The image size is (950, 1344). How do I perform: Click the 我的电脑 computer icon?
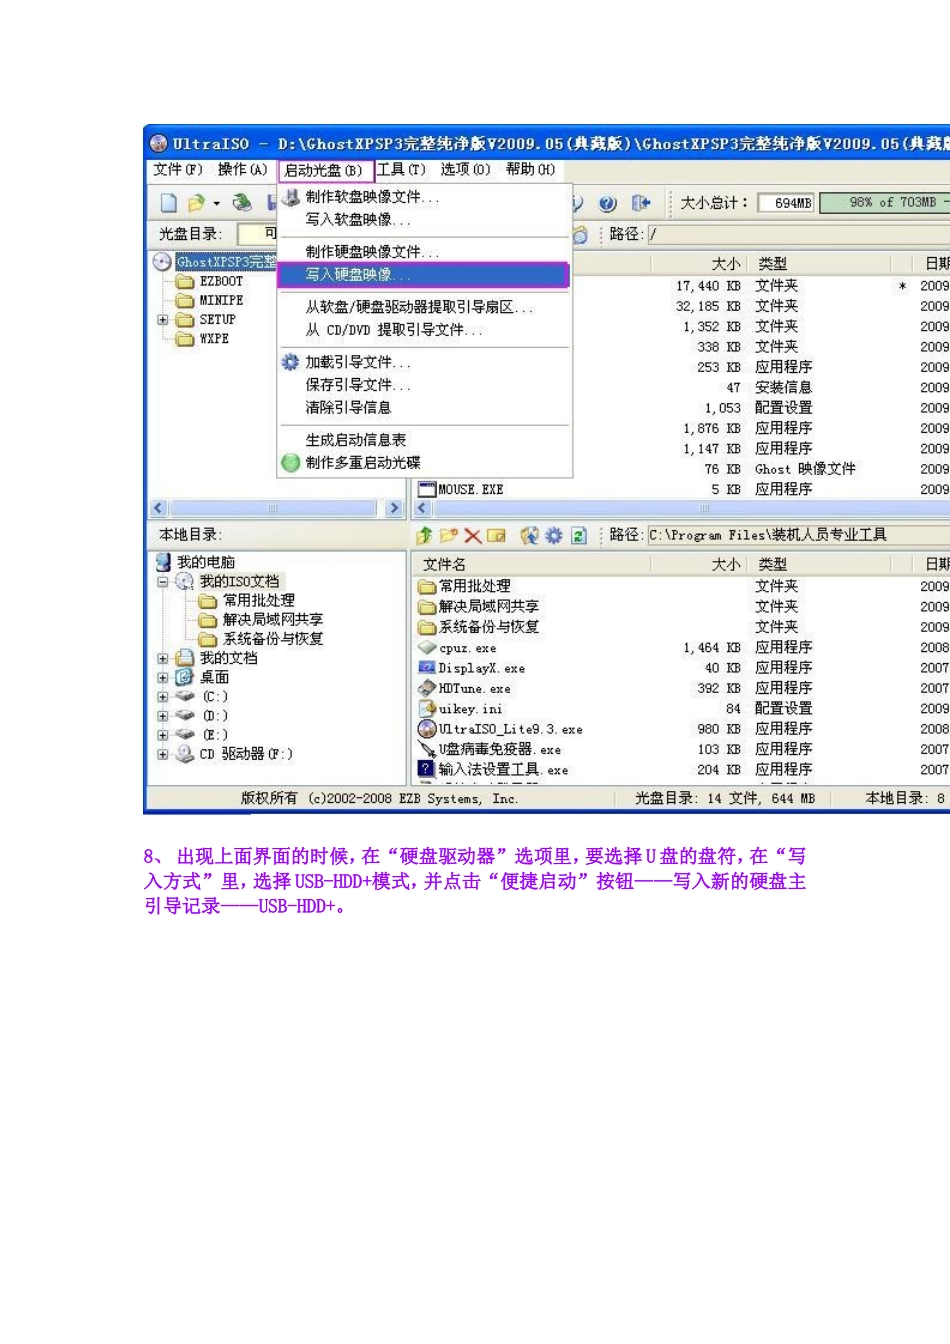pyautogui.click(x=164, y=562)
